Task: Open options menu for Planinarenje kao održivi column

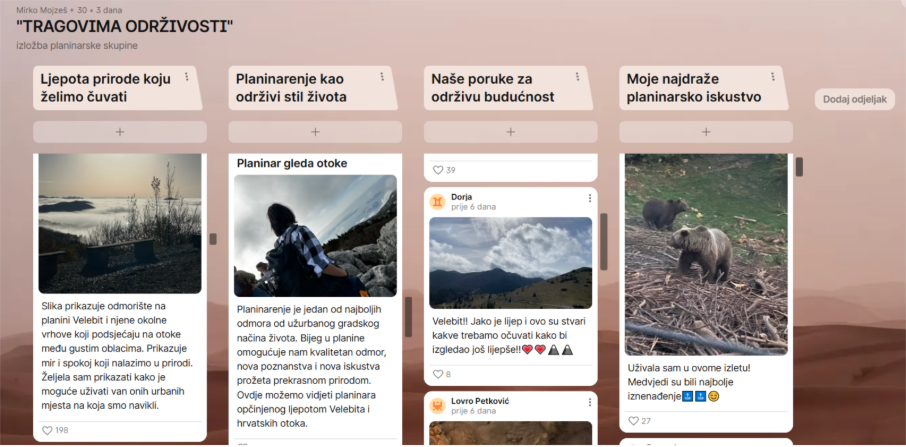Action: (x=381, y=77)
